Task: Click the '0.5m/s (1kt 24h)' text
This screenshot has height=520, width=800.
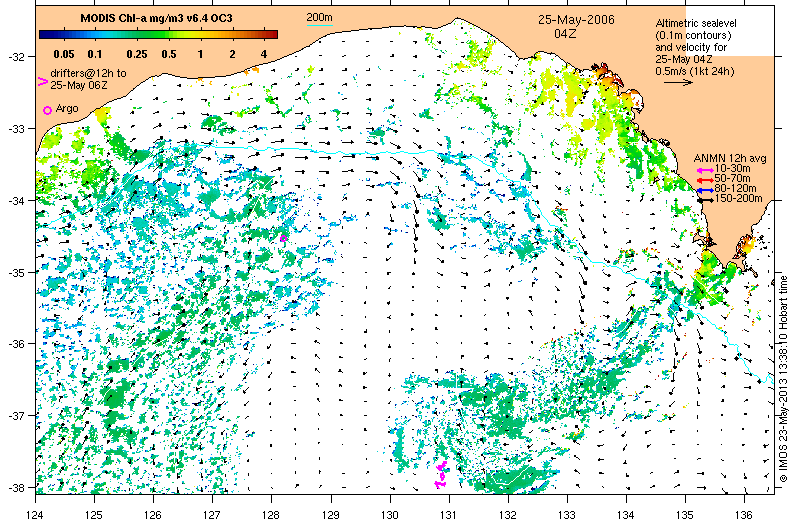Action: pos(695,71)
